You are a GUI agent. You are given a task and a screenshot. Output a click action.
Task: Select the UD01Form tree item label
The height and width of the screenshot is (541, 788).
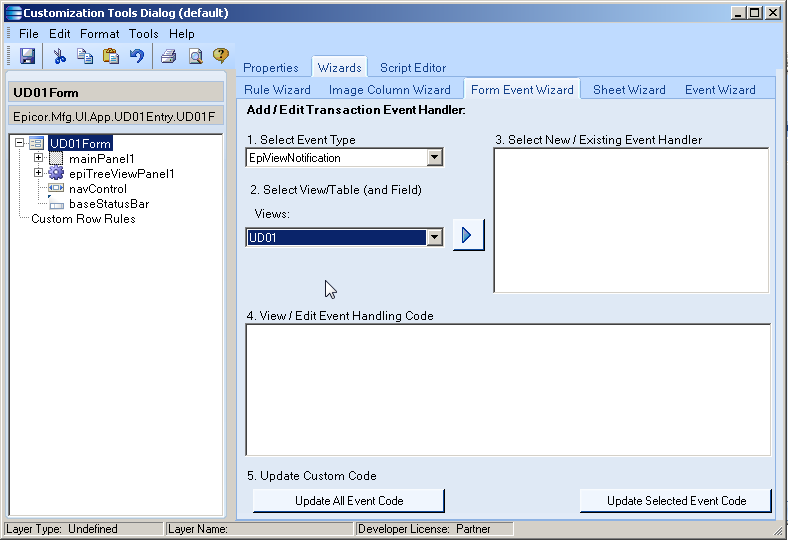(80, 144)
